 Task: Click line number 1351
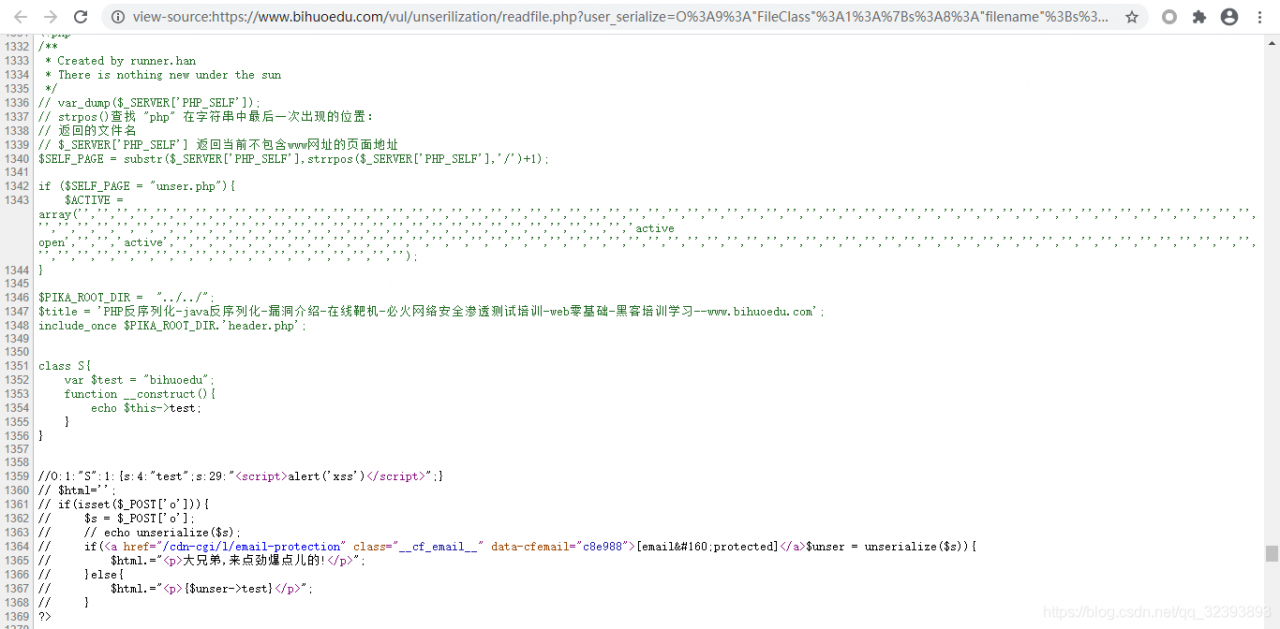pos(16,366)
